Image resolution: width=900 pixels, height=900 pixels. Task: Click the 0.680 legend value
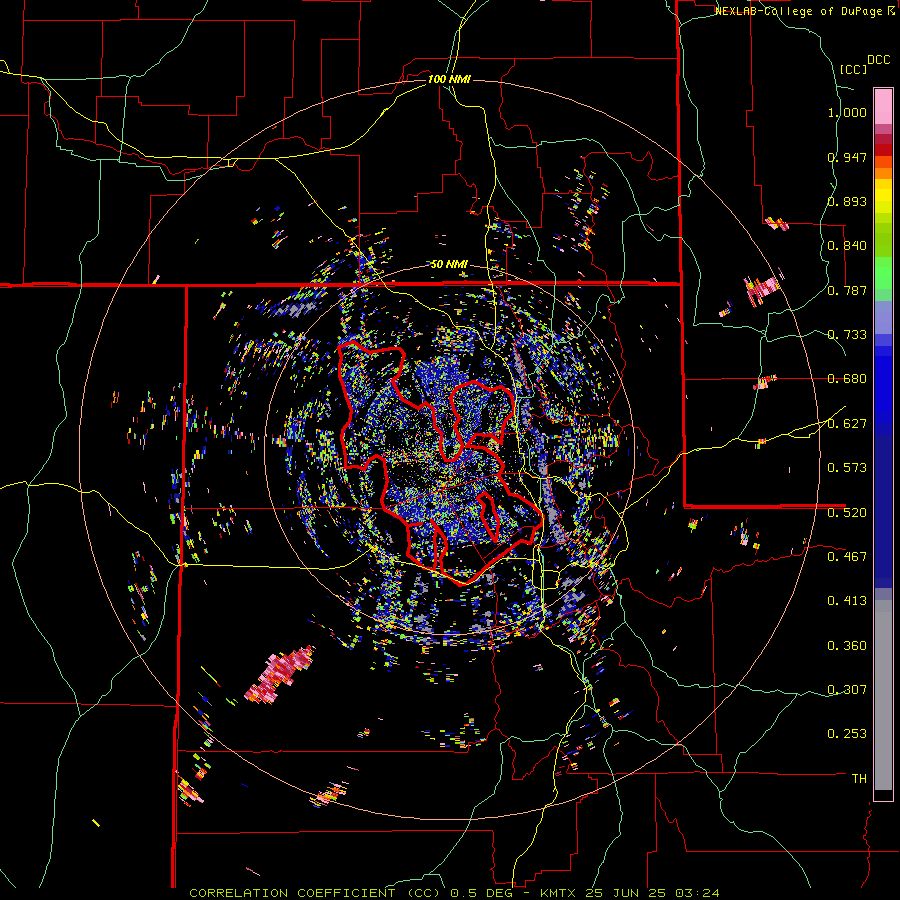[x=847, y=379]
